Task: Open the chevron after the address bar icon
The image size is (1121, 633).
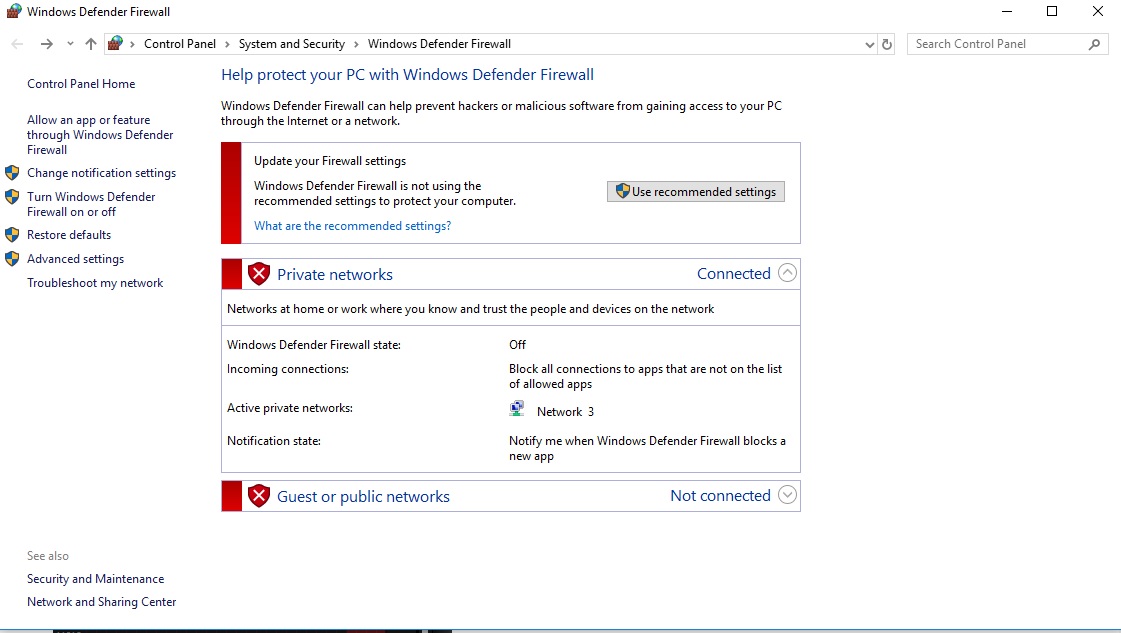Action: pyautogui.click(x=132, y=44)
